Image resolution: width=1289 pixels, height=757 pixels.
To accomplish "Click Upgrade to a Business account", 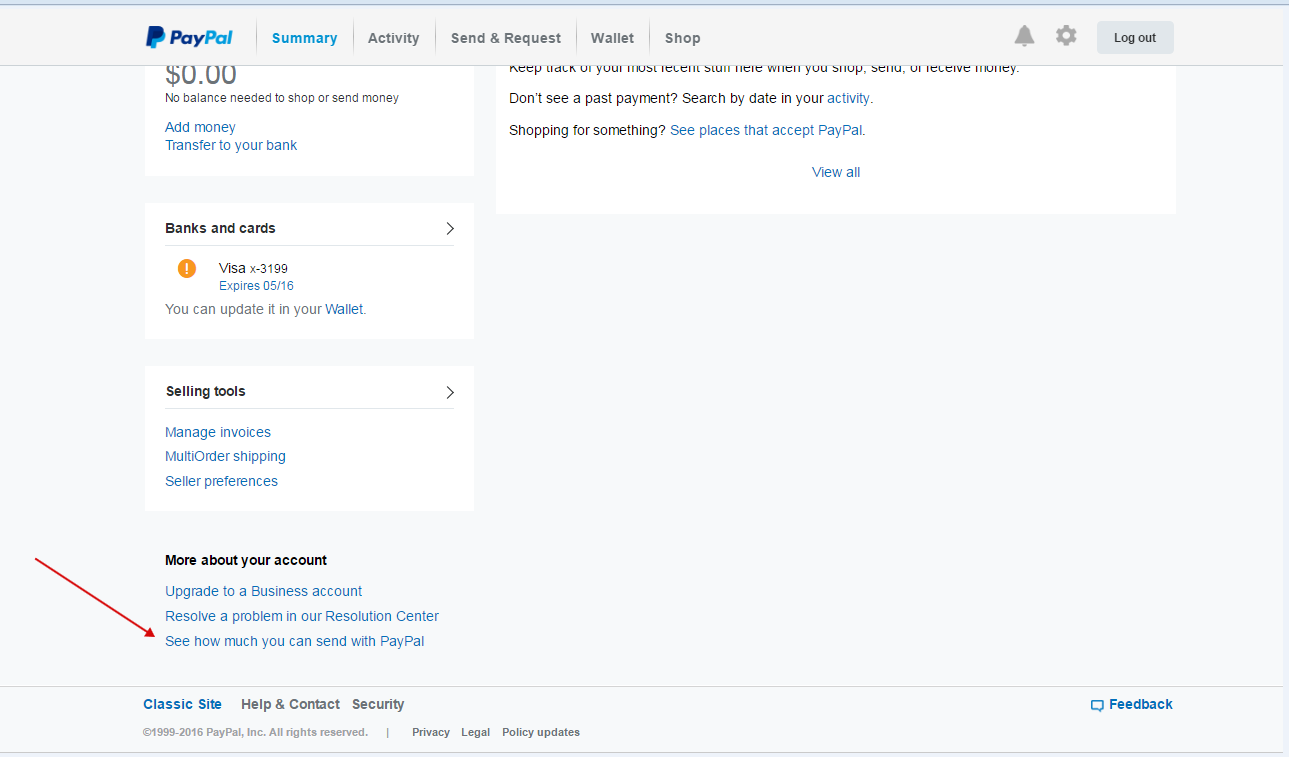I will pos(264,591).
